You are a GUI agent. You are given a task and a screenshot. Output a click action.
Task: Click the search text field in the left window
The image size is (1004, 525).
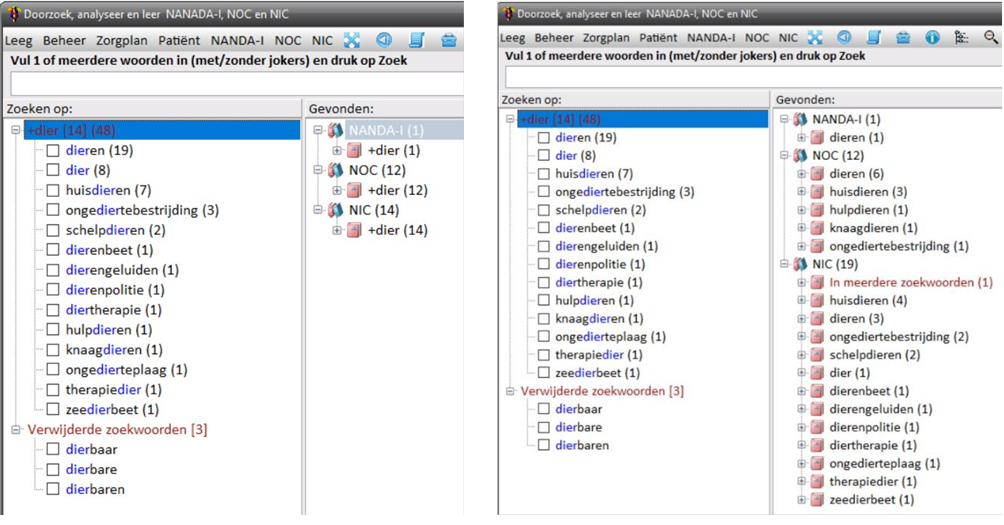pos(235,83)
